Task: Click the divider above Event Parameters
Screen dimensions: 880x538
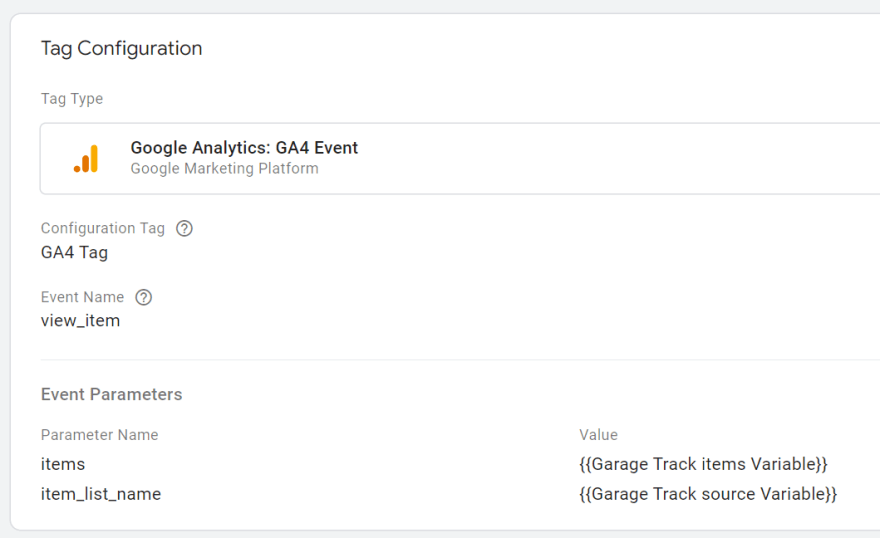Action: [x=460, y=360]
